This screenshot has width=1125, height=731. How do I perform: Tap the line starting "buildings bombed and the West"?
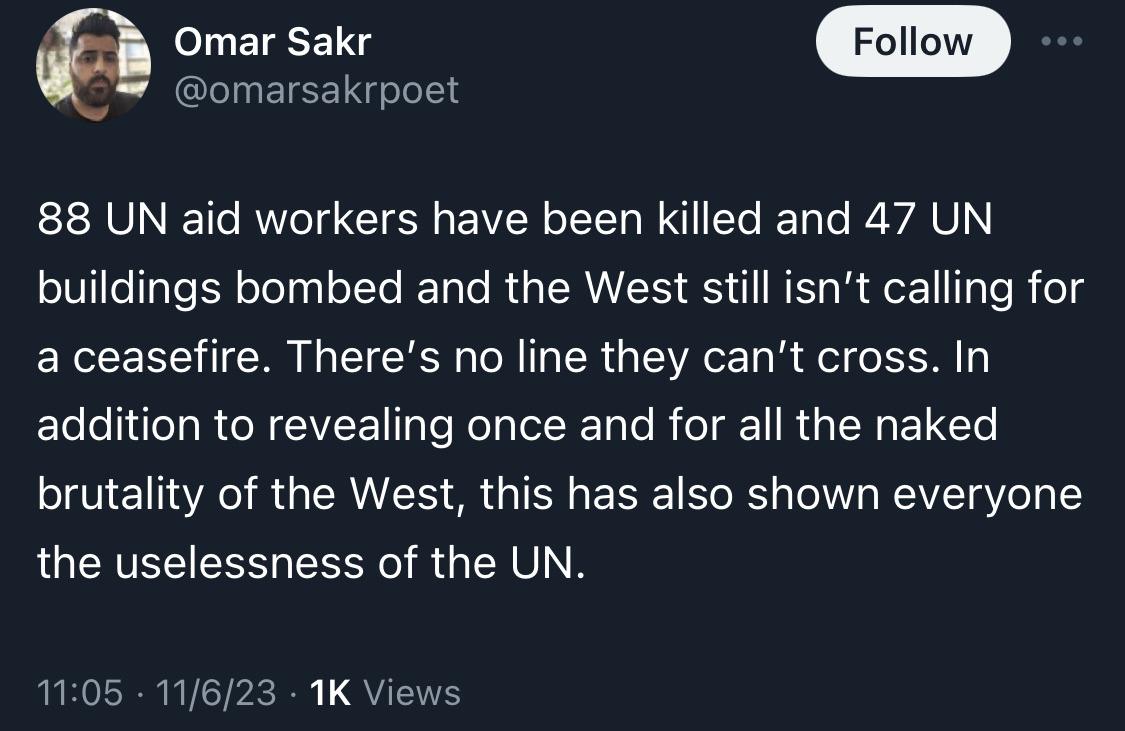560,289
